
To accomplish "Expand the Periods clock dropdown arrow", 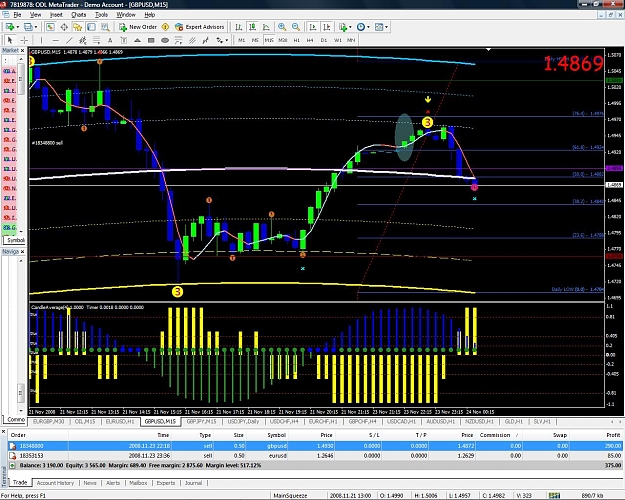I will tap(368, 27).
